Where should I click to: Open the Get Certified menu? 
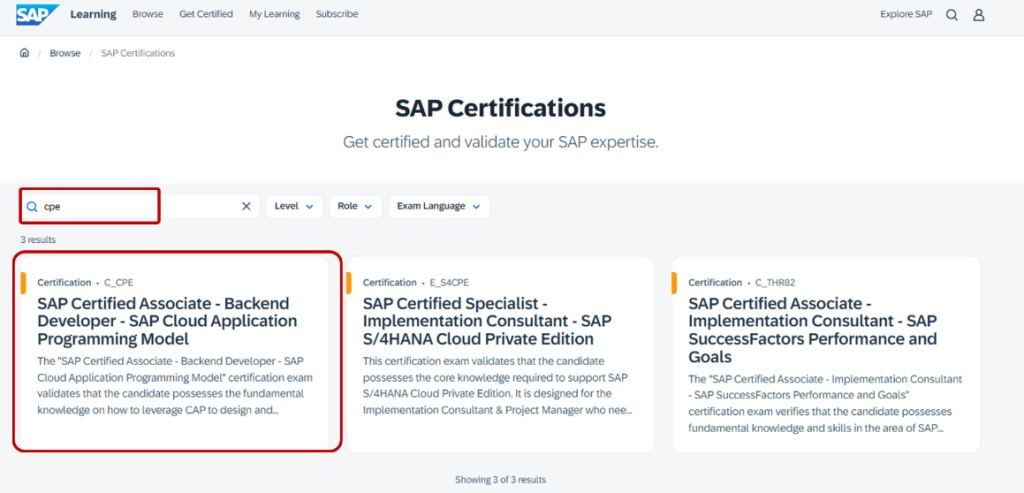point(206,14)
